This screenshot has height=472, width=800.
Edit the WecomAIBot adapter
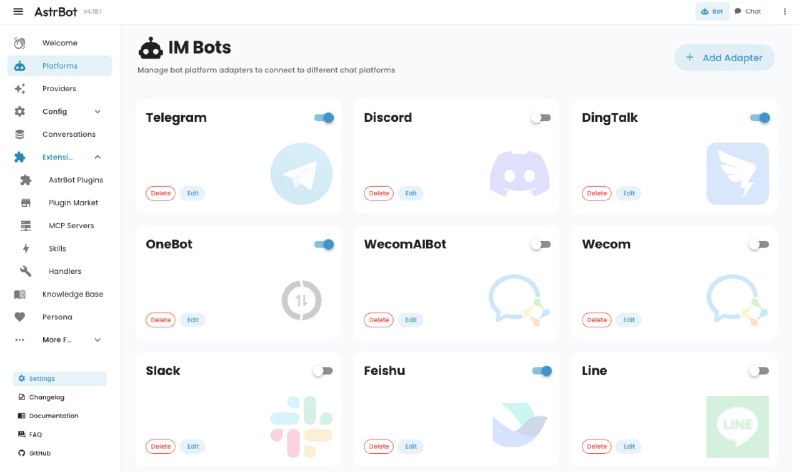click(411, 320)
